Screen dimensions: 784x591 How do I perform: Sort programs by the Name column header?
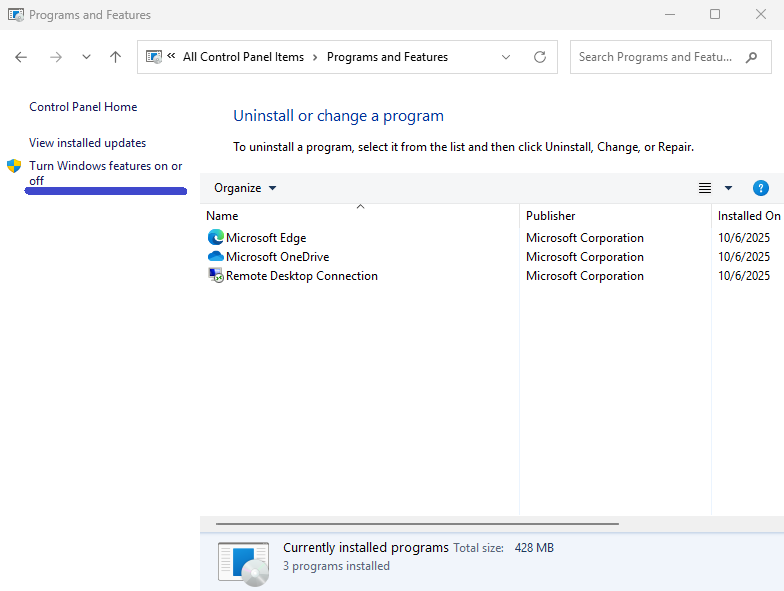click(222, 215)
